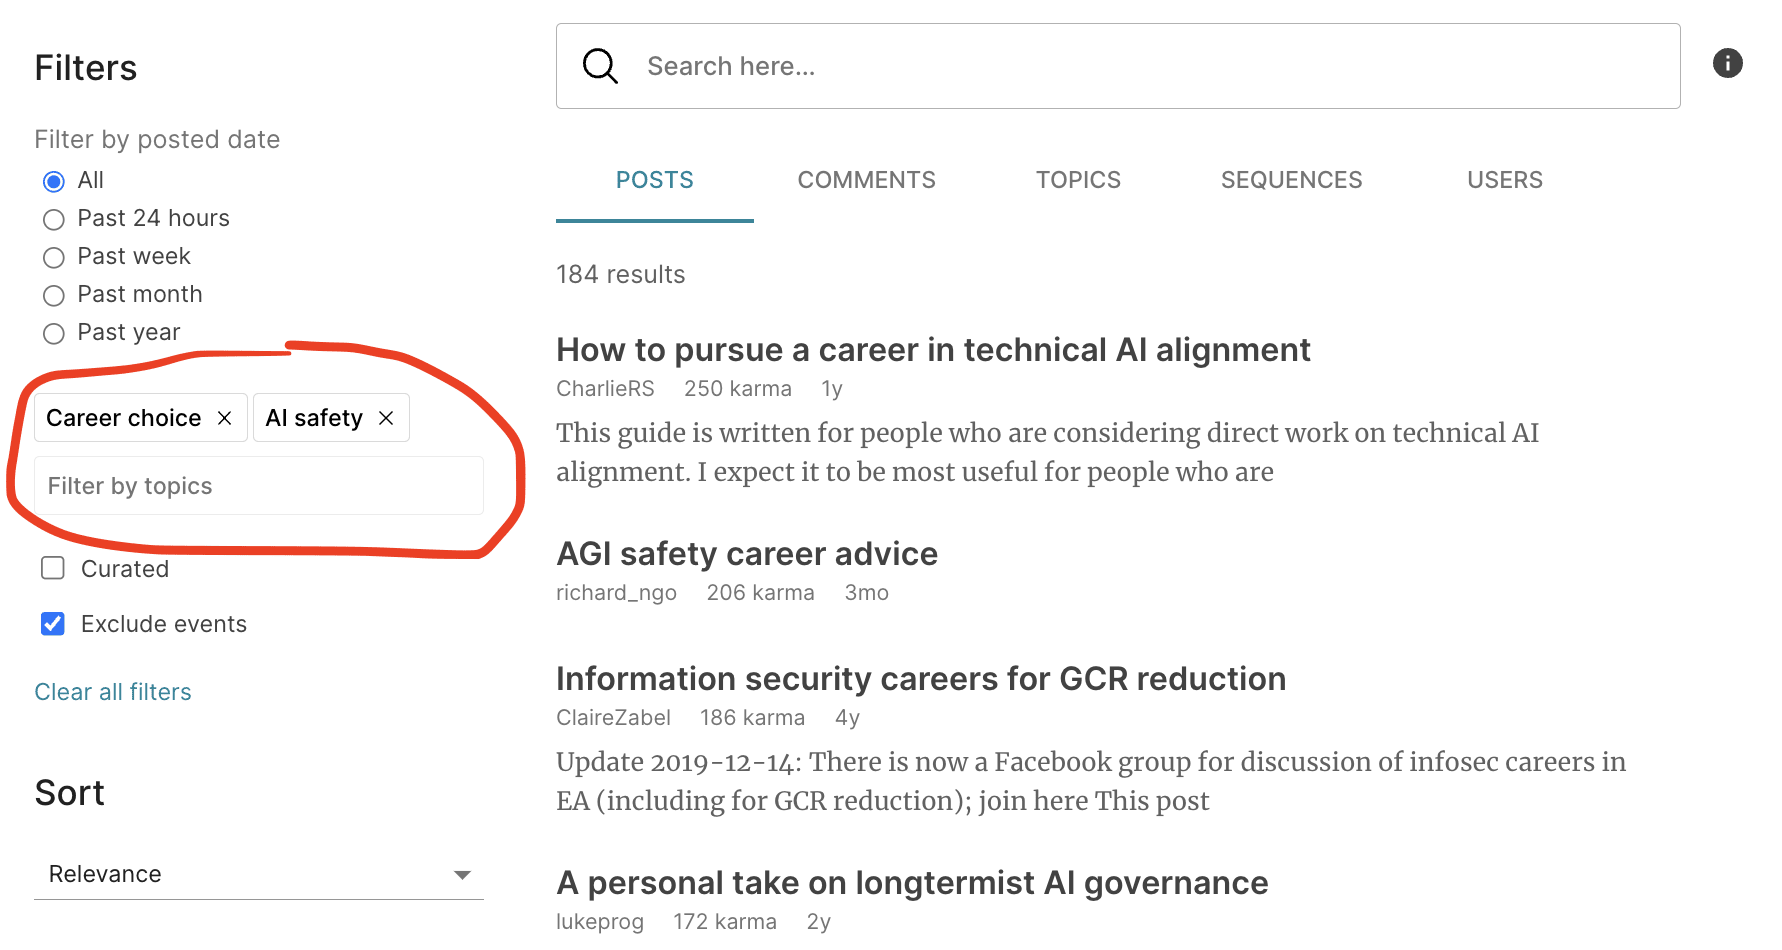
Task: Focus the Search here text box
Action: 1150,66
